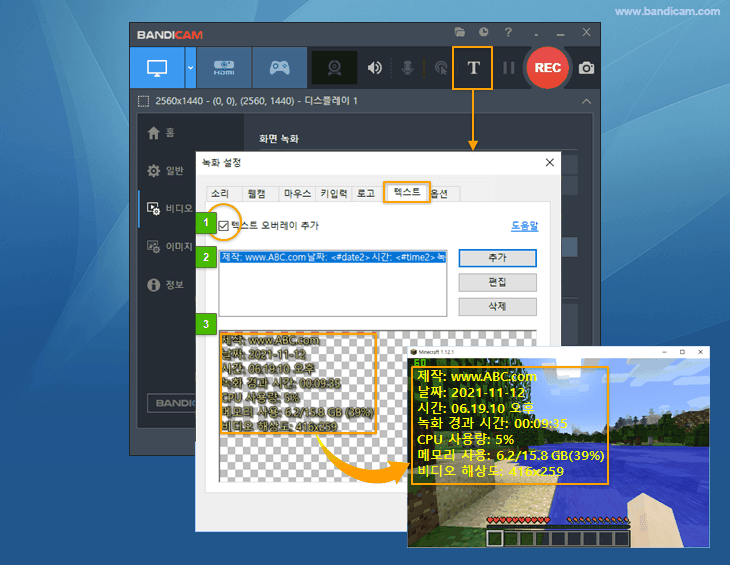The image size is (730, 565).
Task: Click the pause recording icon
Action: [x=509, y=68]
